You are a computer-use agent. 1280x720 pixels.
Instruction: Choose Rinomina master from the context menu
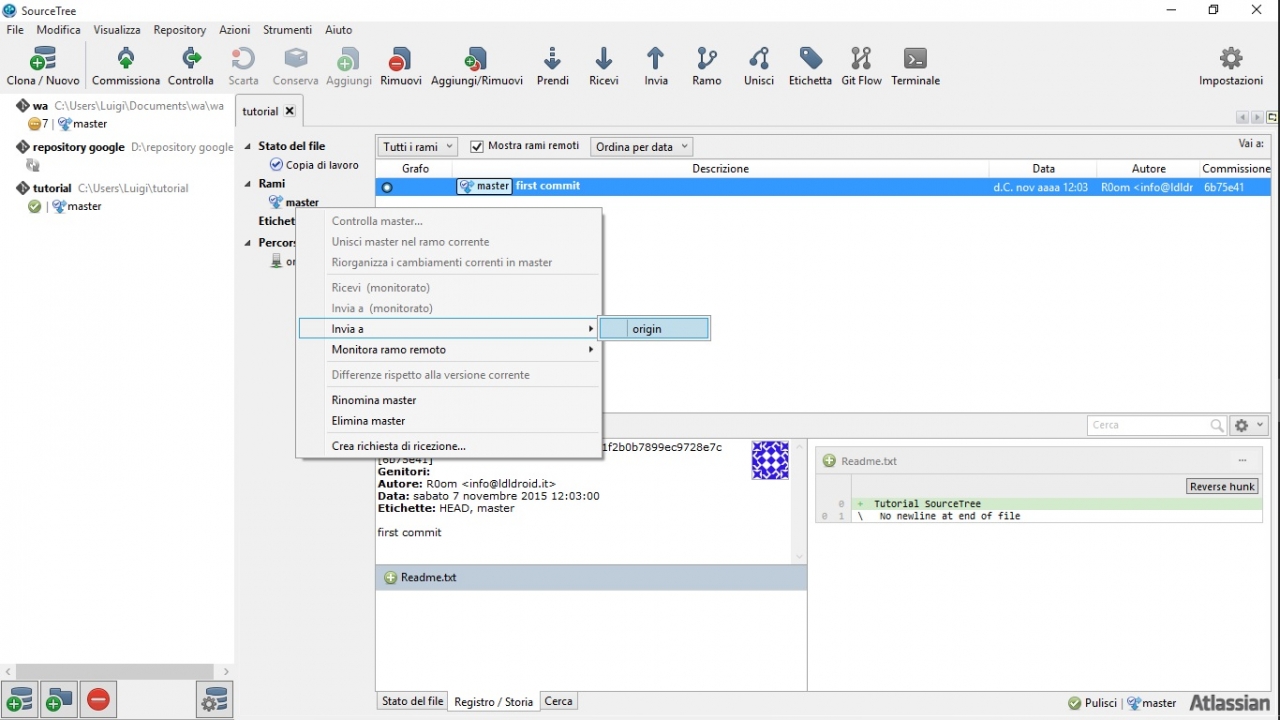coord(448,400)
